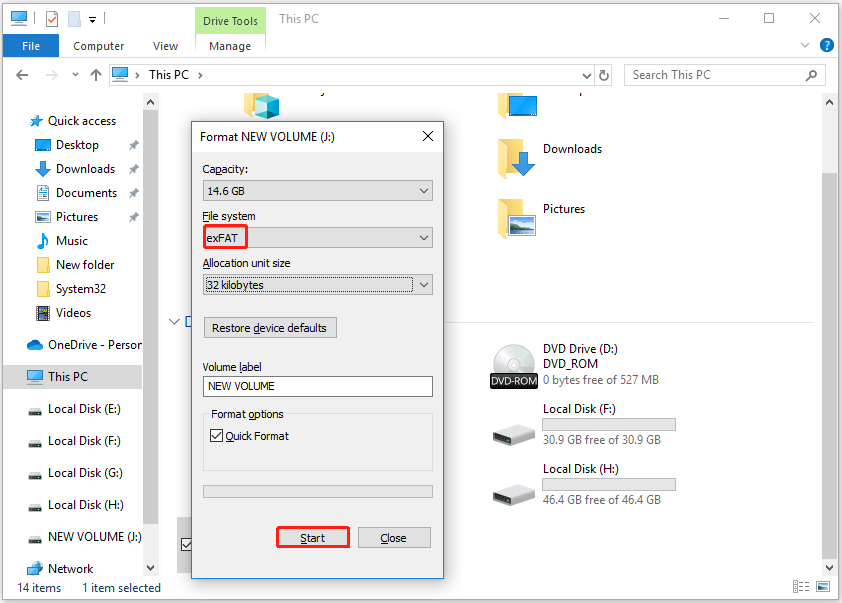Click the Properties quick access toolbar icon
Viewport: 842px width, 603px height.
52,19
